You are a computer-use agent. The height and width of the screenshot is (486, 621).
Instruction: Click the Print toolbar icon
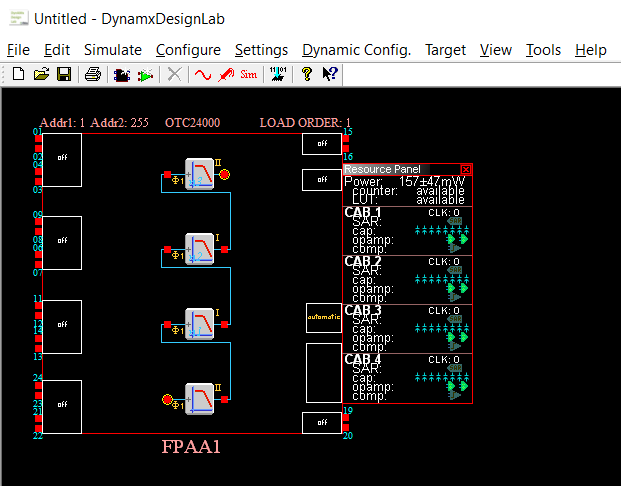click(92, 74)
